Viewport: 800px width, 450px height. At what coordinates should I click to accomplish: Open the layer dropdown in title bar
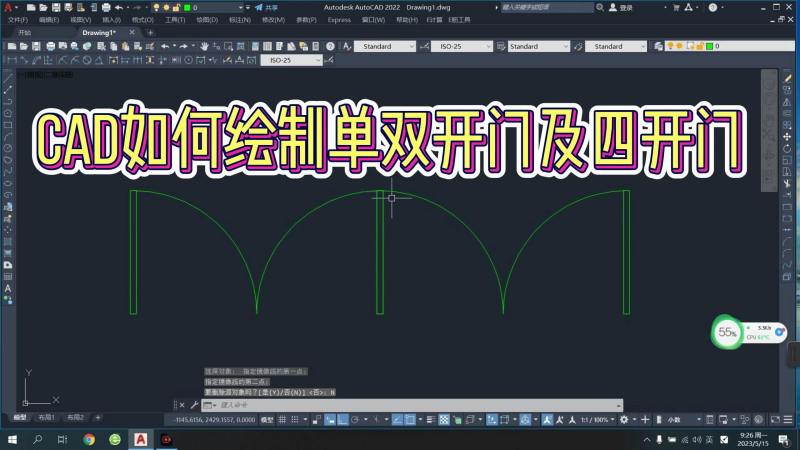tap(241, 8)
